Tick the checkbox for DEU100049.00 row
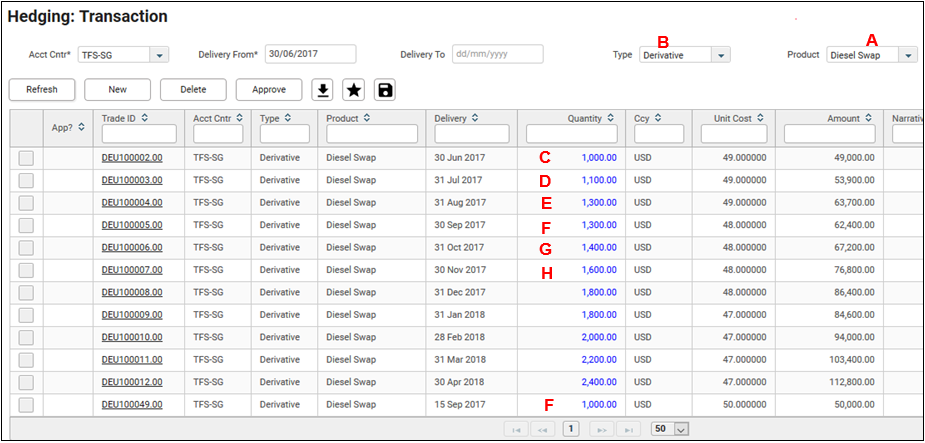Viewport: 925px width, 443px height. click(26, 405)
